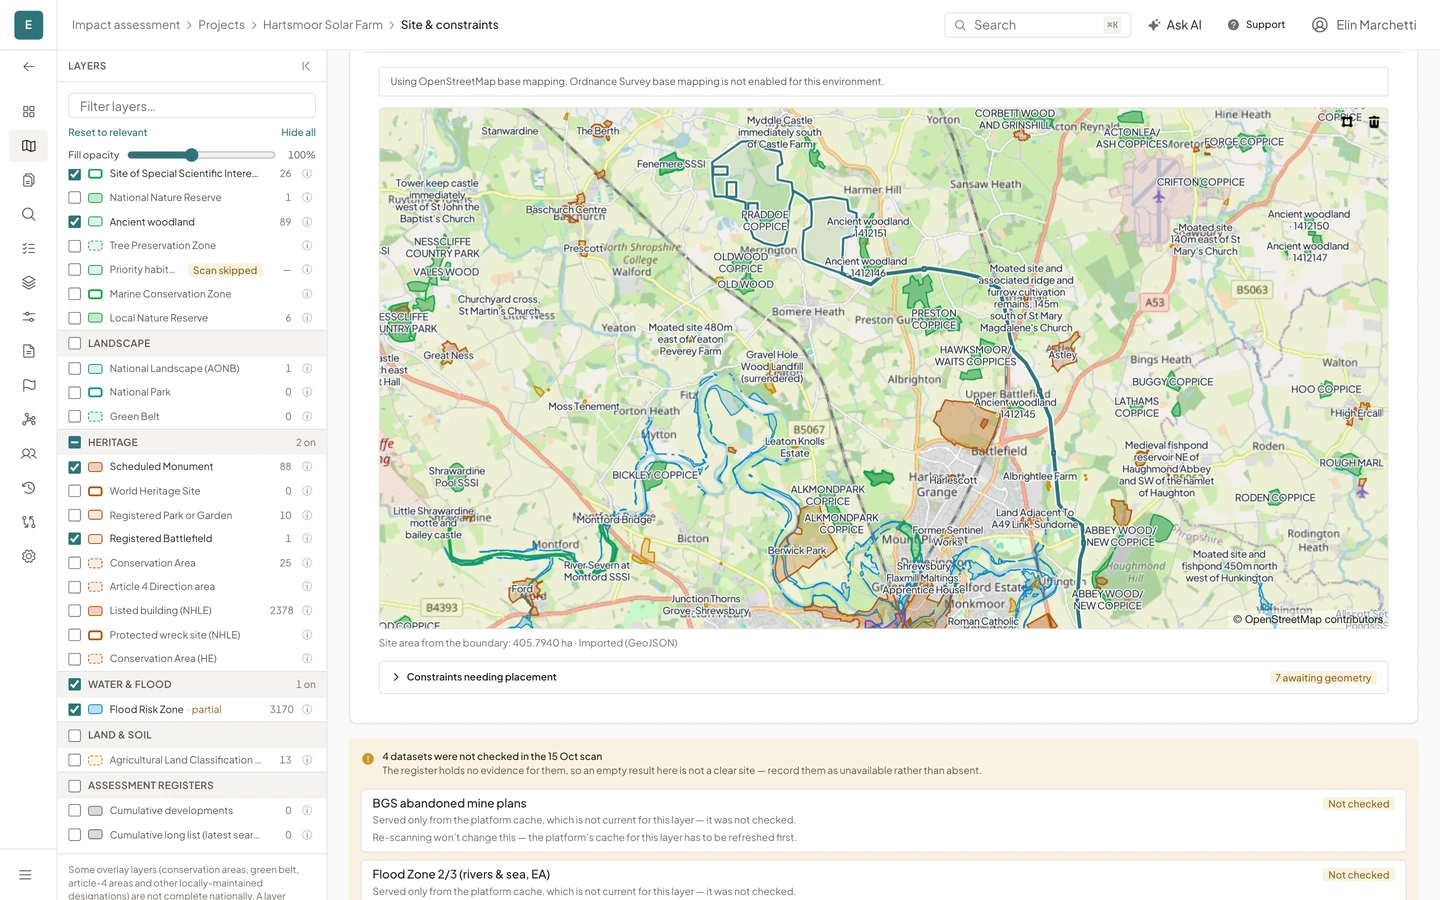This screenshot has width=1440, height=900.
Task: Open the checklist icon in sidebar
Action: [x=29, y=248]
